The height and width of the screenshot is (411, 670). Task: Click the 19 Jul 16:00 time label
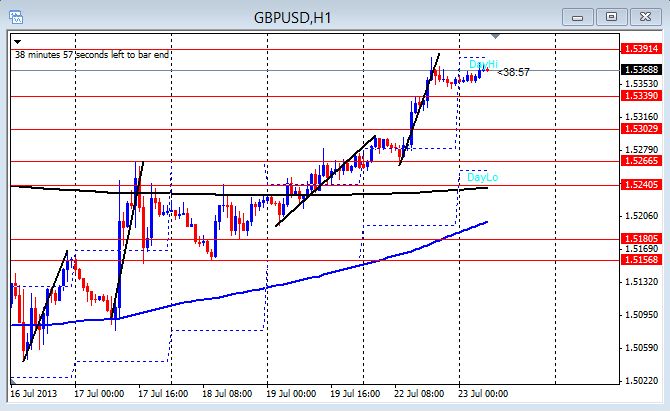(x=355, y=393)
